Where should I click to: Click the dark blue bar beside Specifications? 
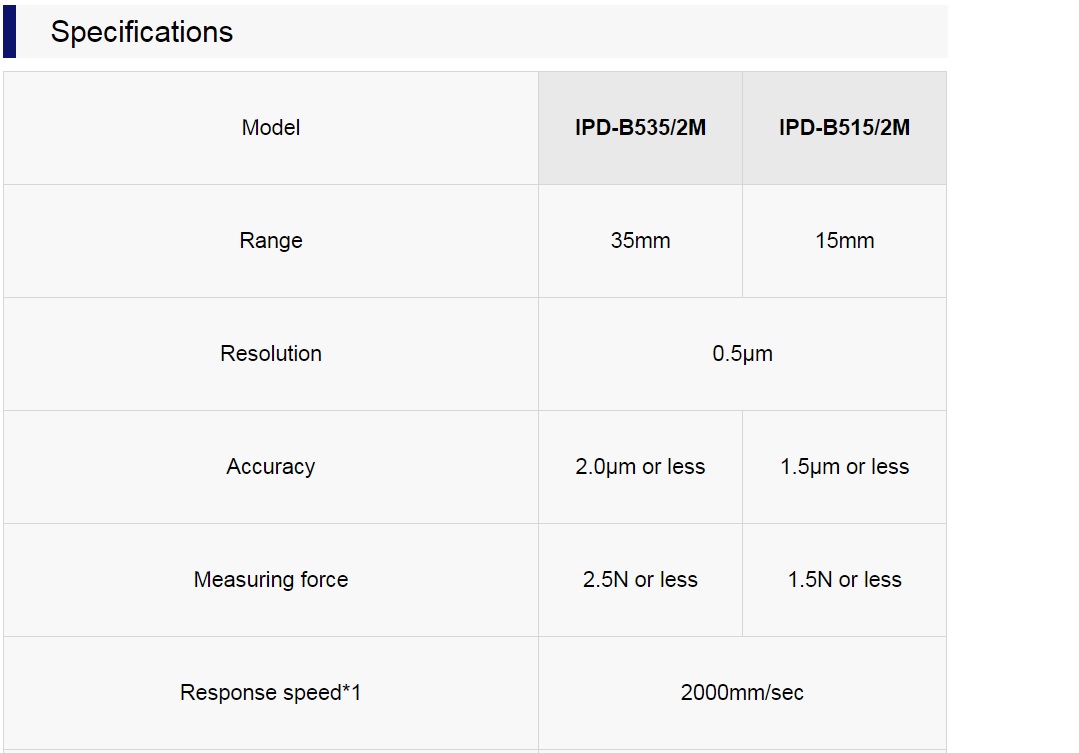(x=9, y=32)
